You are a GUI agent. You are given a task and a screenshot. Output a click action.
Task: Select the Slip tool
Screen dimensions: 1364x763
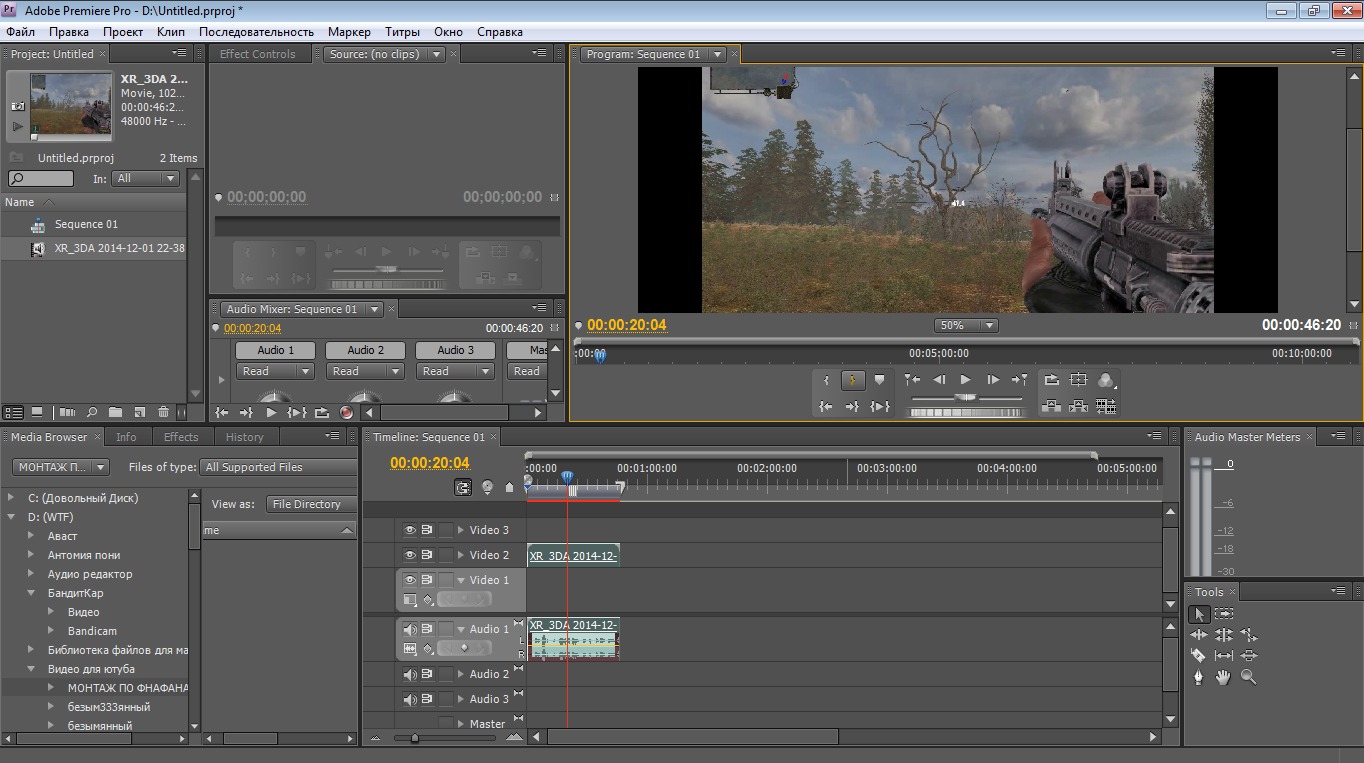tap(1224, 656)
